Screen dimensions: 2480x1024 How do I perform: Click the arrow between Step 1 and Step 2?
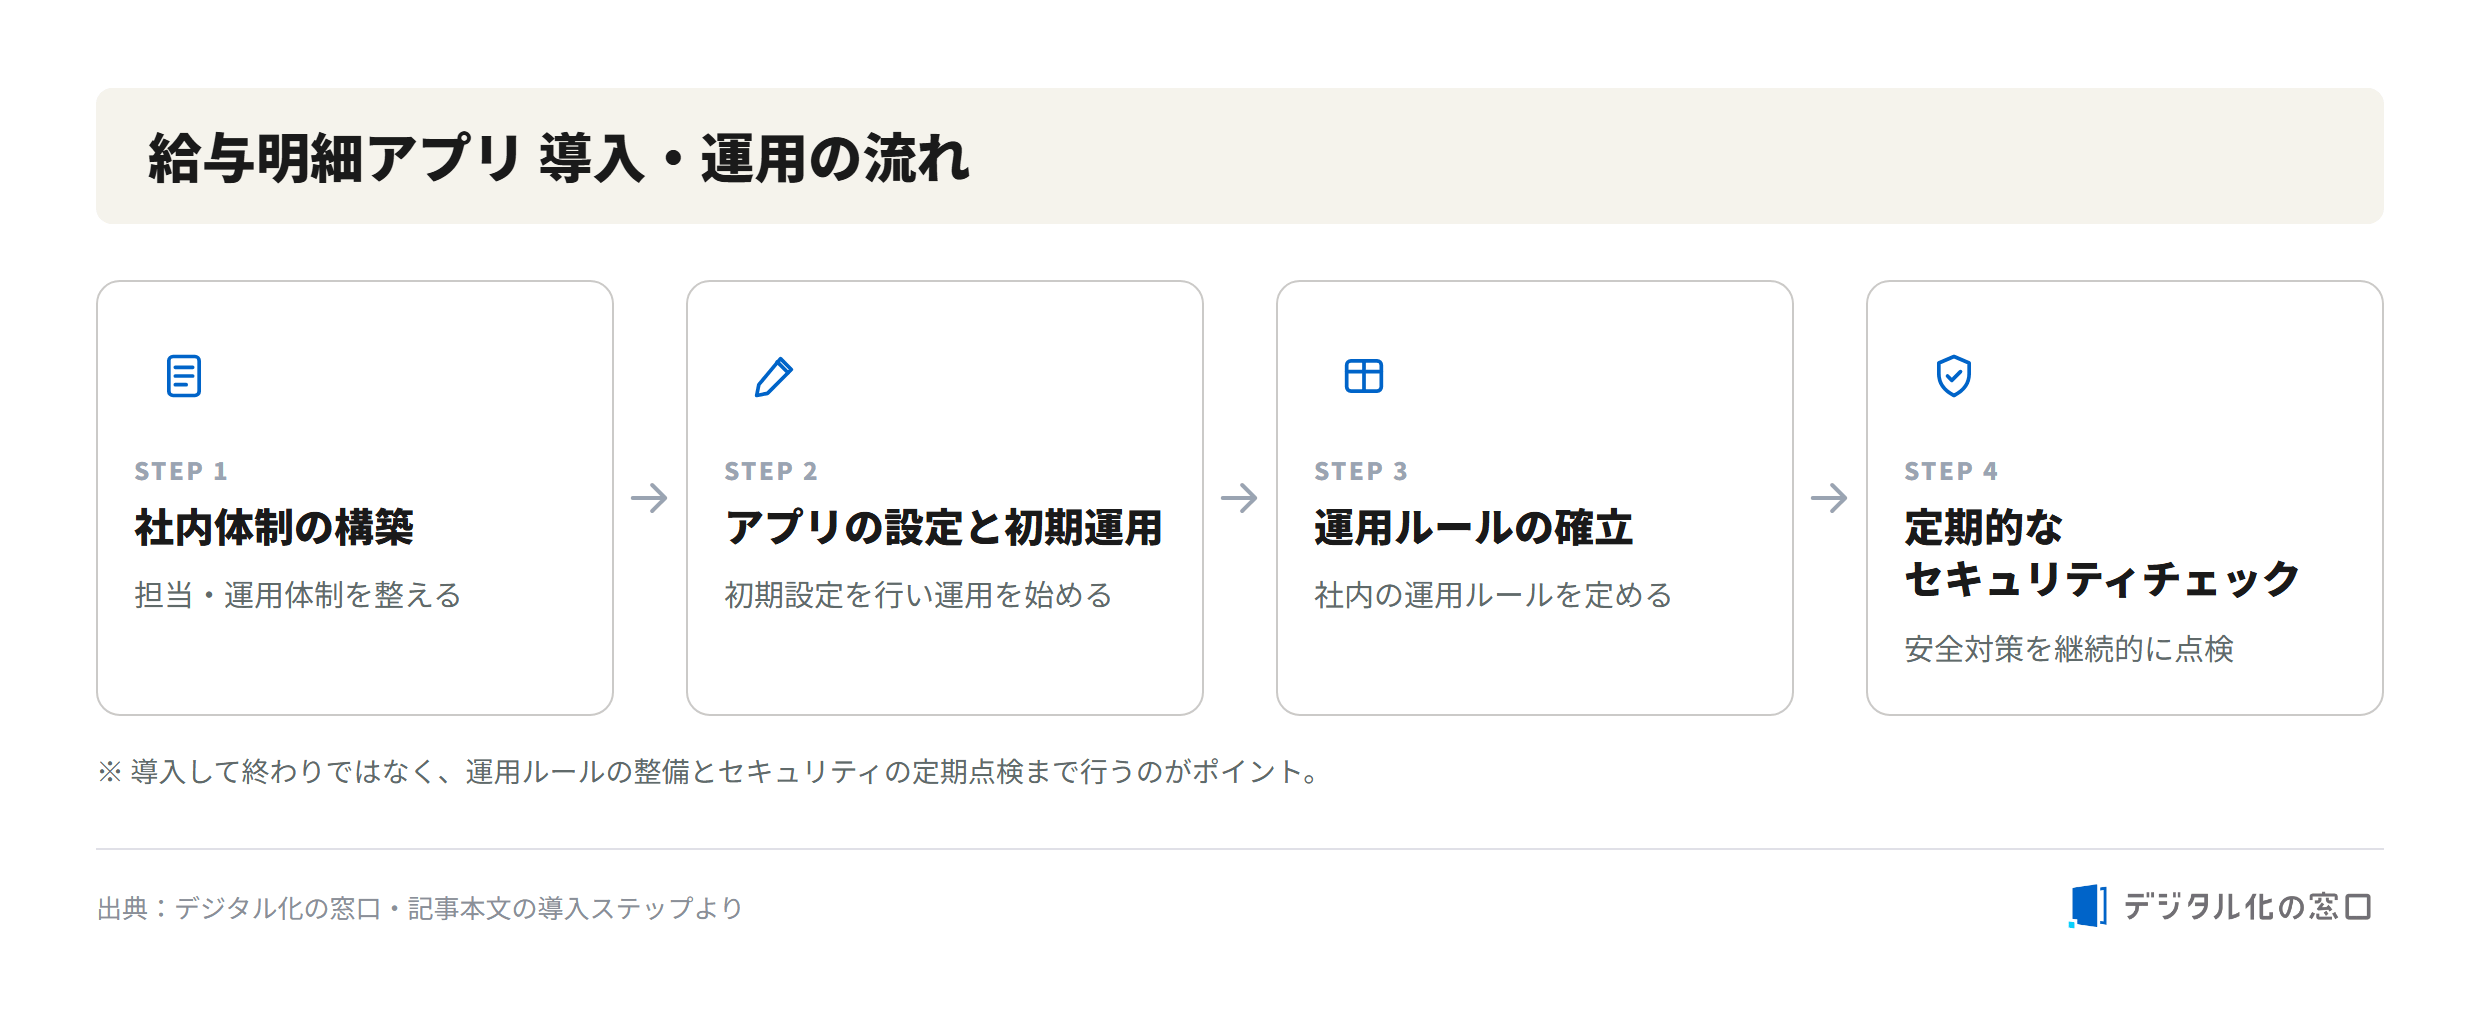point(649,497)
